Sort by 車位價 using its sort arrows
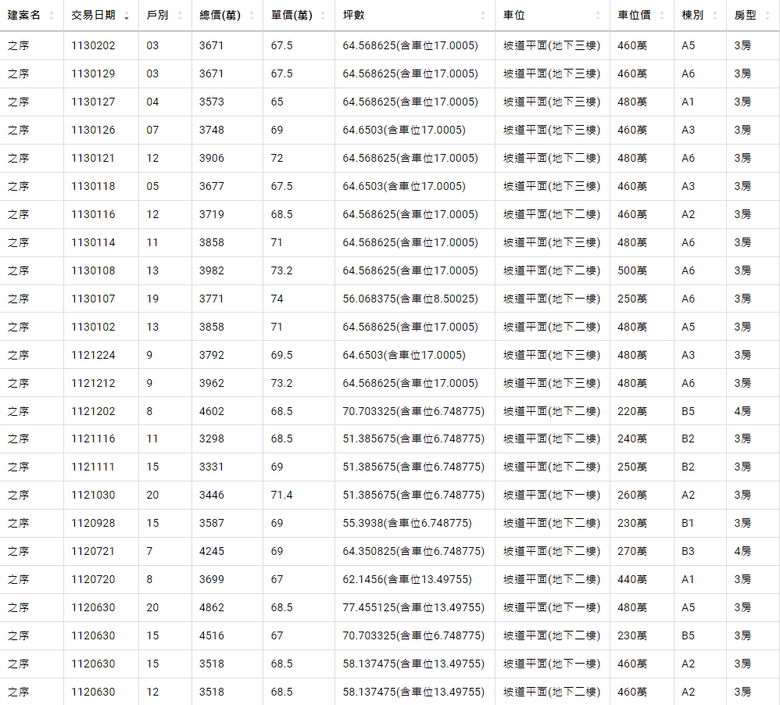The image size is (780, 705). click(x=662, y=16)
